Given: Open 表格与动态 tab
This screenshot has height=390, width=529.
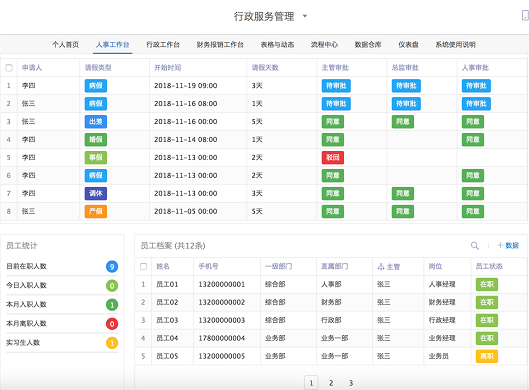Looking at the screenshot, I should tap(277, 45).
